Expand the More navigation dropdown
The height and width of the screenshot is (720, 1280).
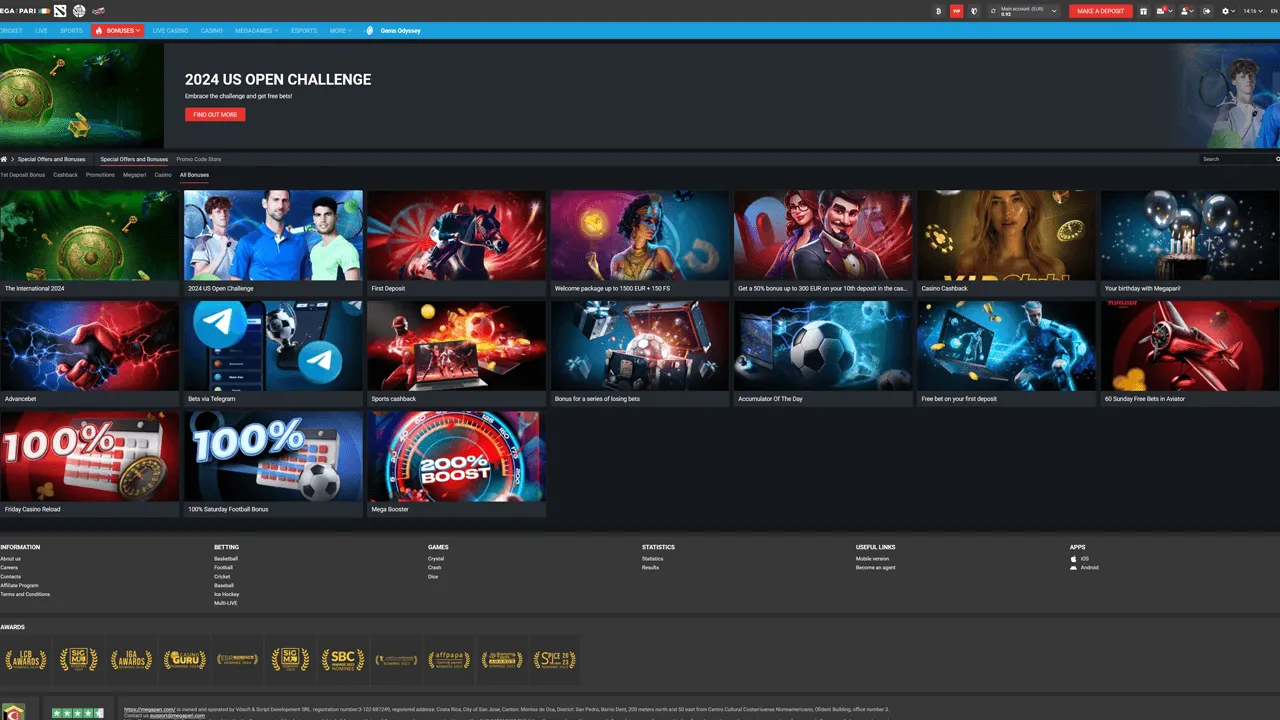click(341, 31)
